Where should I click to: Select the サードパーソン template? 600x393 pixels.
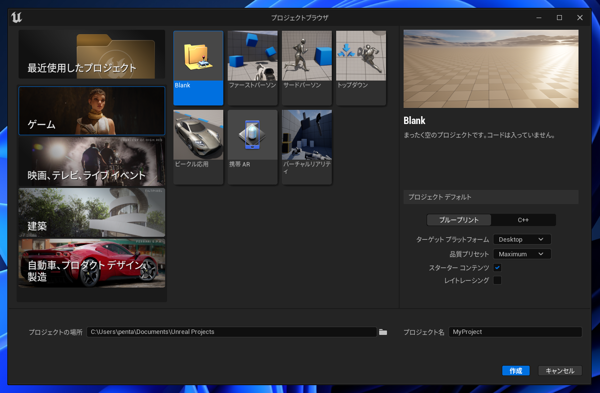(x=307, y=68)
